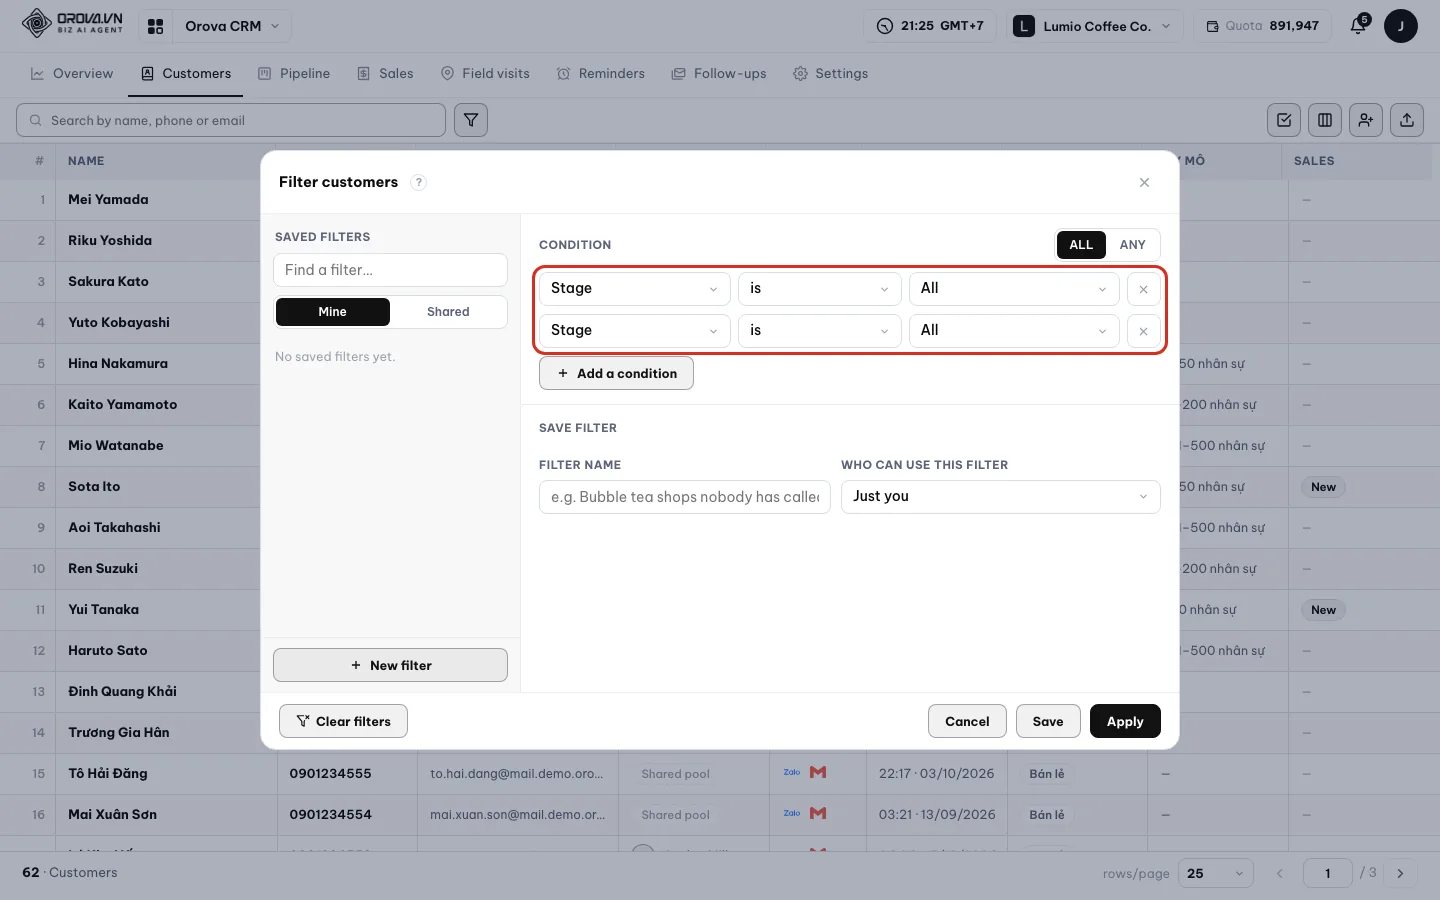Switch condition matching to ANY
Viewport: 1440px width, 900px height.
pos(1132,245)
